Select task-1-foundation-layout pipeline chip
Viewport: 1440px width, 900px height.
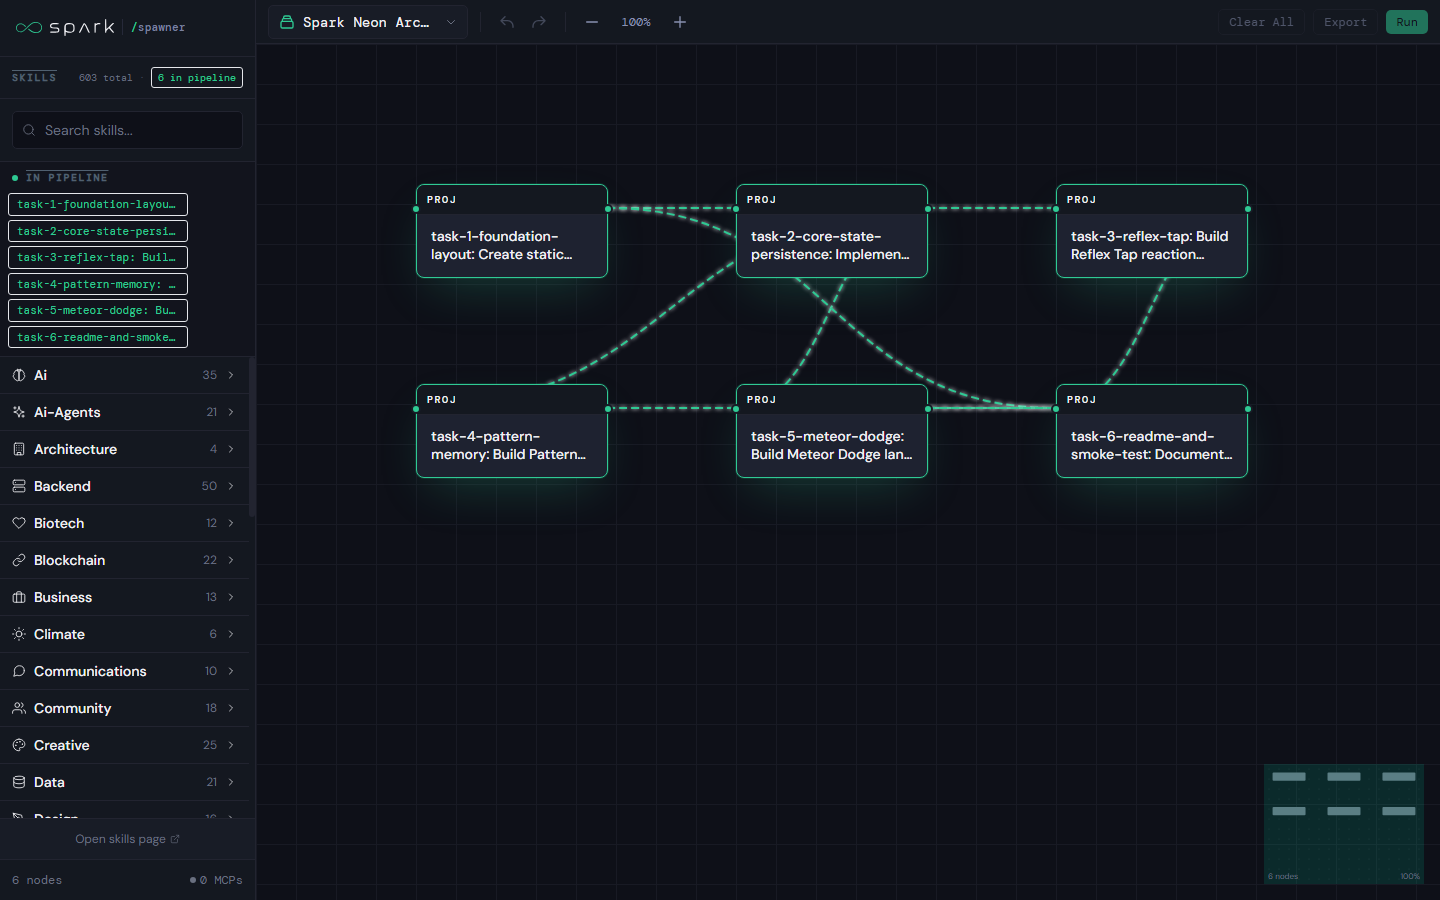98,204
